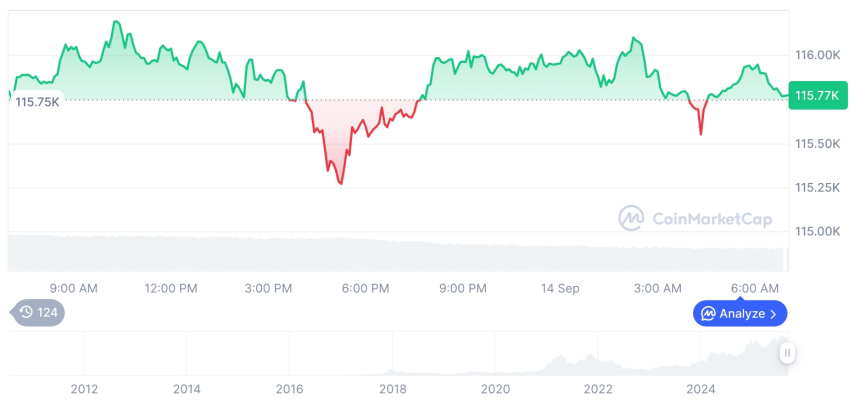Click the 115.77K current price label

coord(817,96)
